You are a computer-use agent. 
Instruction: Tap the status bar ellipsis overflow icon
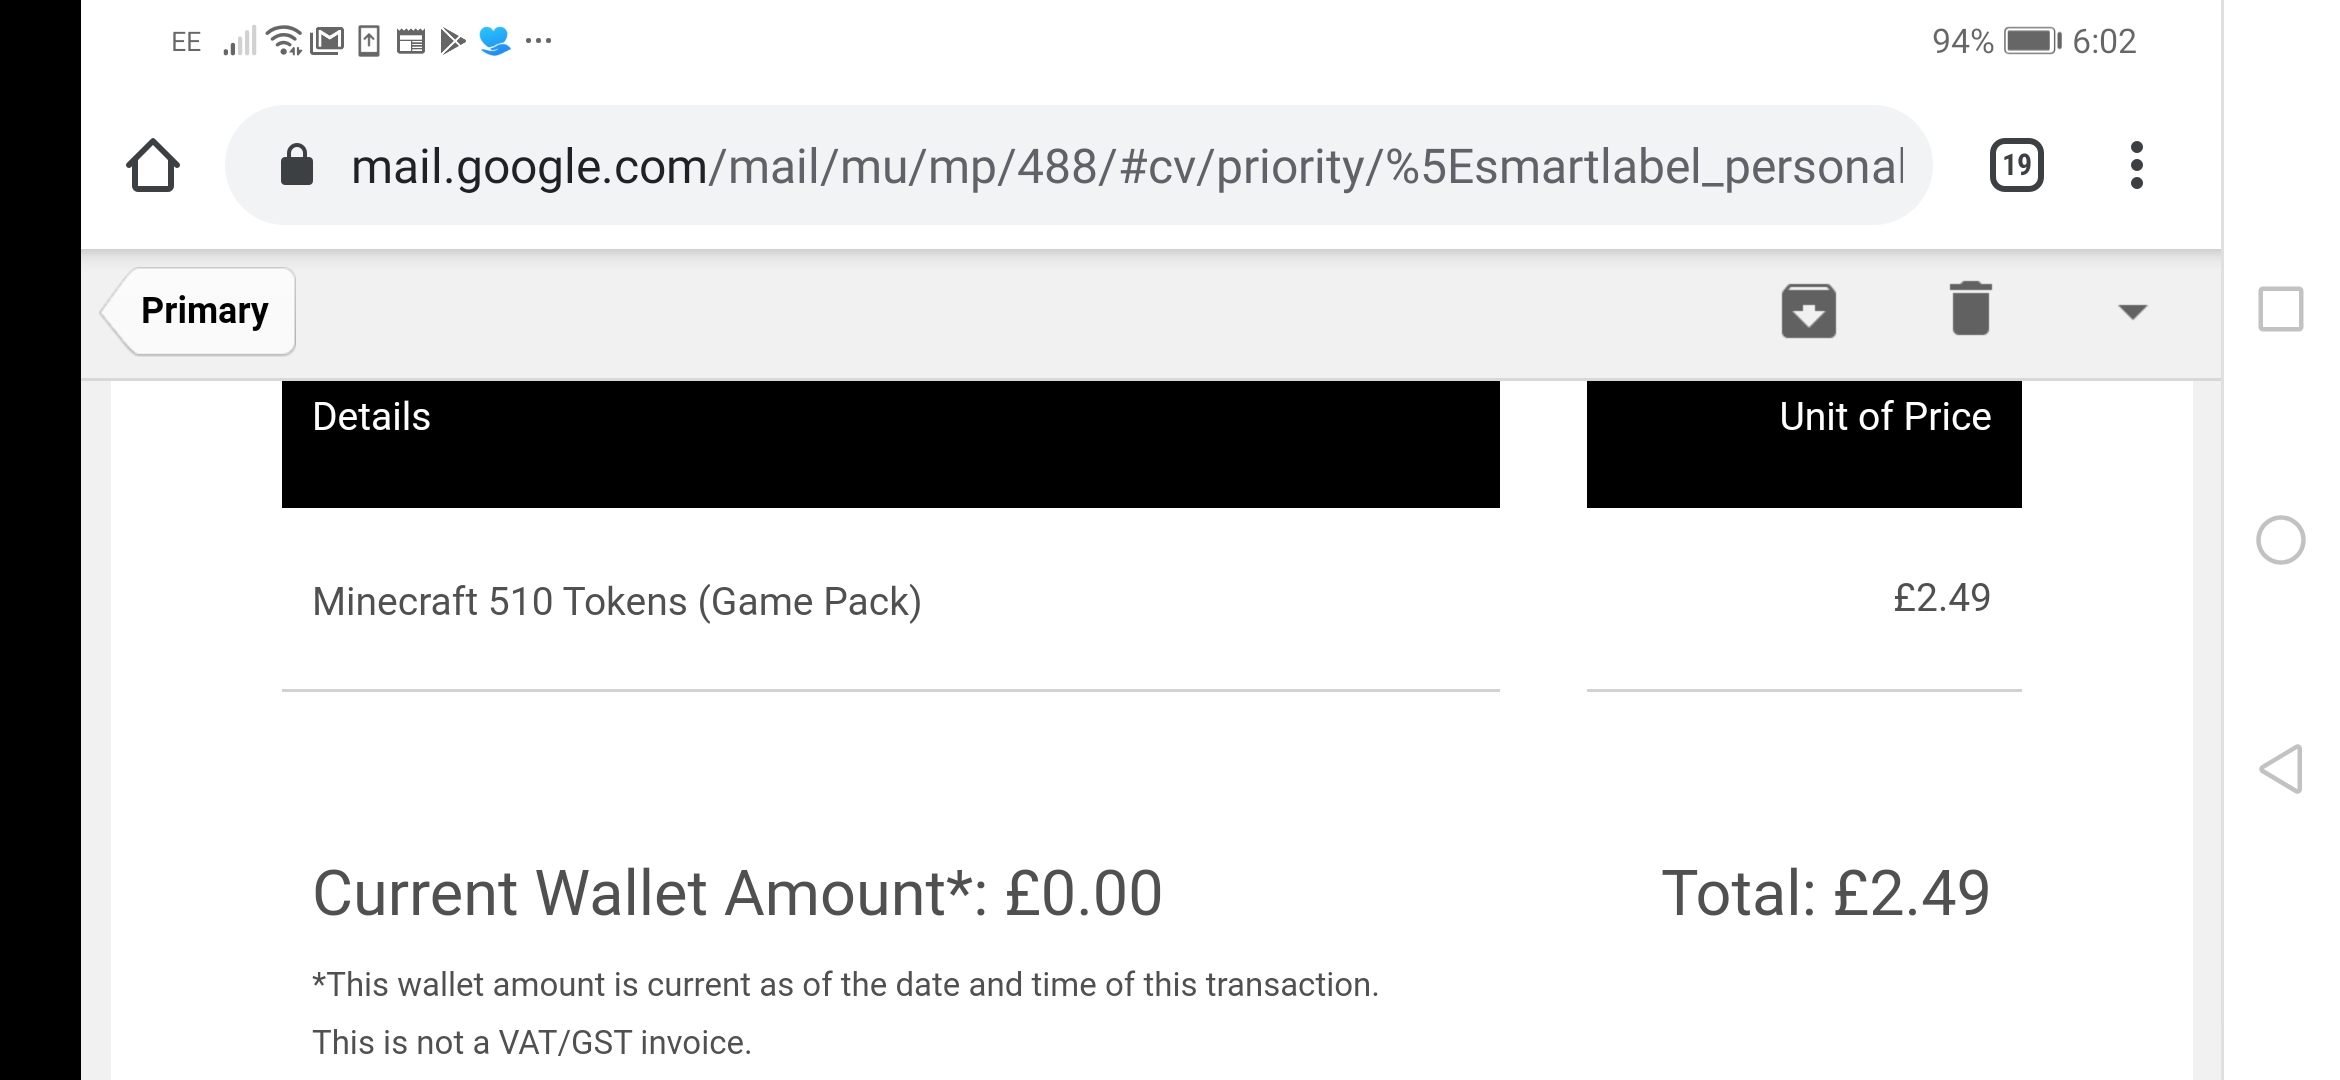point(538,41)
